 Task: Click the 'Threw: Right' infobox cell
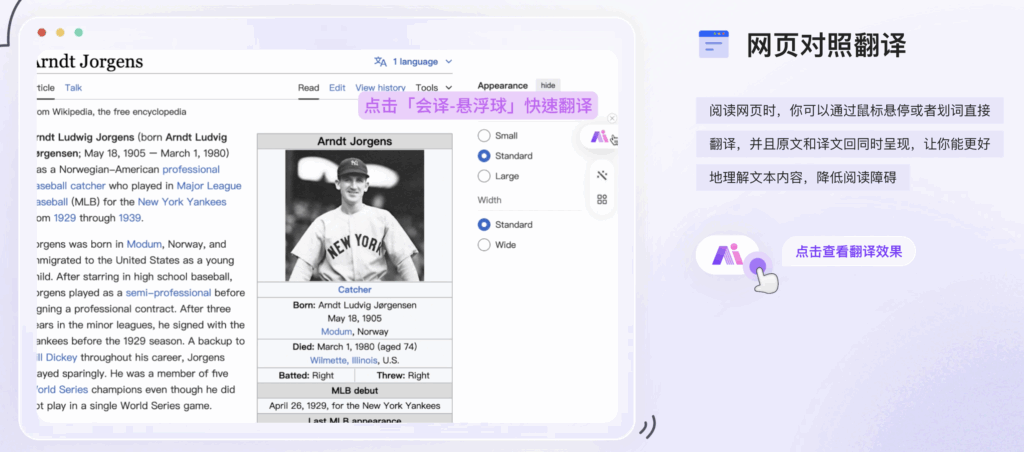[x=403, y=376]
